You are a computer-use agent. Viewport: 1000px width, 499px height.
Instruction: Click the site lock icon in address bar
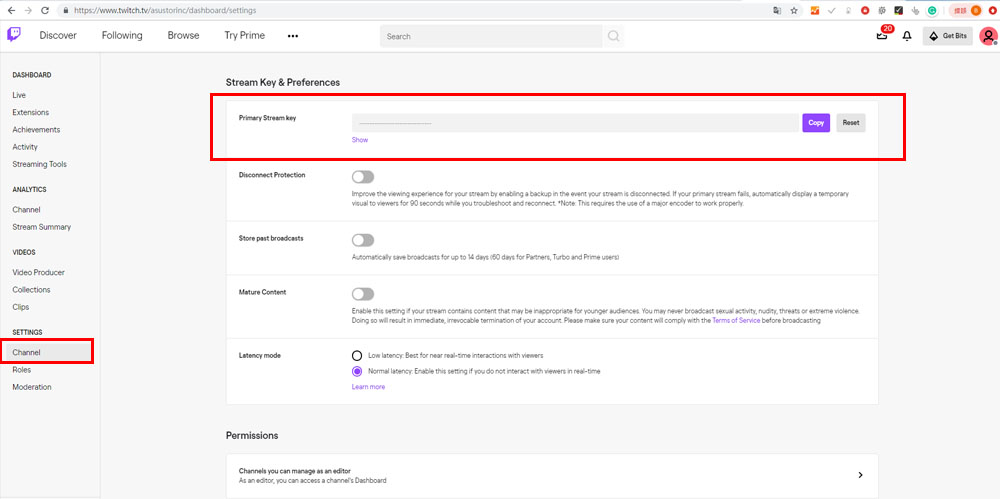(x=64, y=11)
